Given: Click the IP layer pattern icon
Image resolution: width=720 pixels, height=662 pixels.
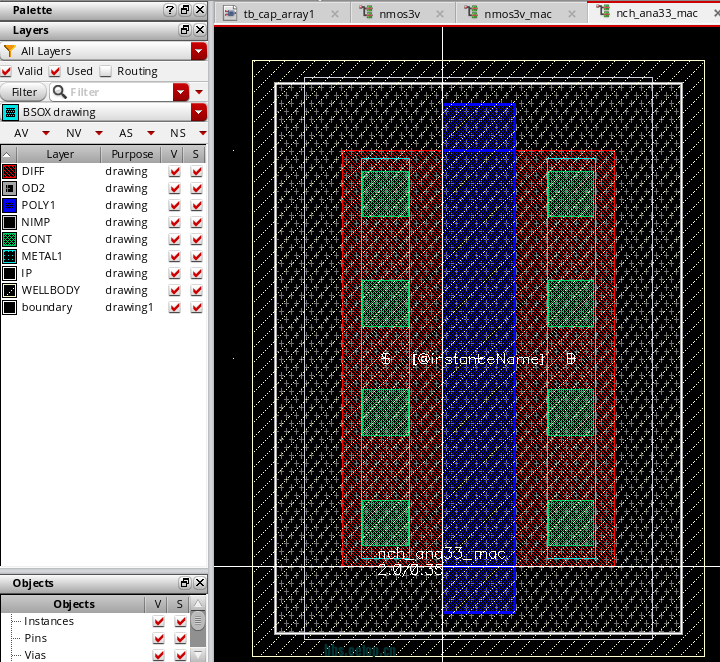Looking at the screenshot, I should [x=10, y=273].
